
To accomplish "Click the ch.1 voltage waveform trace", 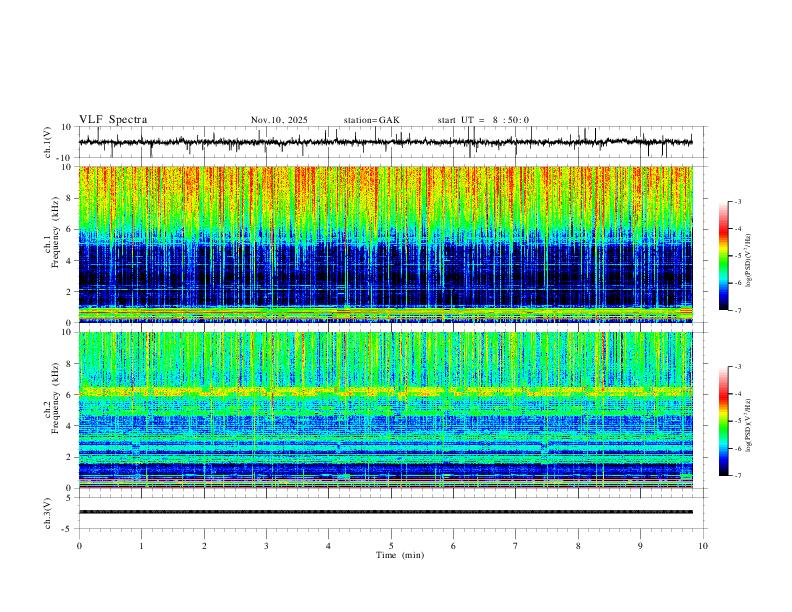I will click(x=385, y=142).
